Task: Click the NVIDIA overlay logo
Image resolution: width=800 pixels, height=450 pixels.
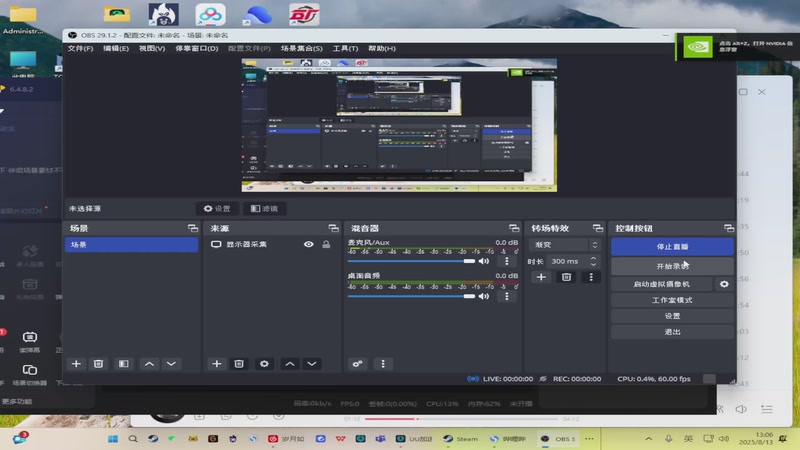Action: tap(698, 47)
